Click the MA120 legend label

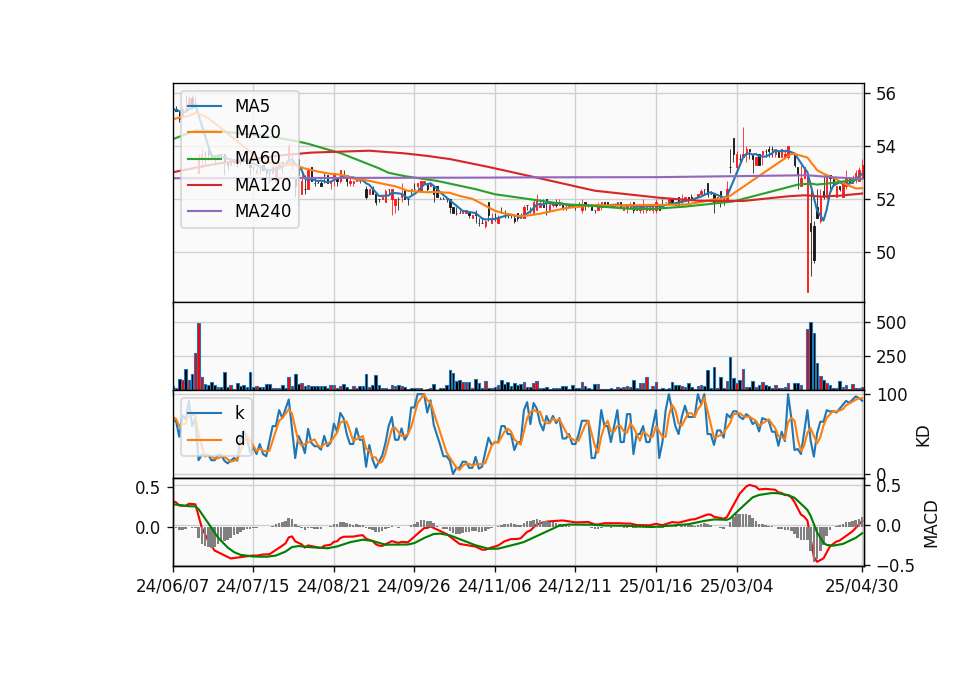[263, 184]
